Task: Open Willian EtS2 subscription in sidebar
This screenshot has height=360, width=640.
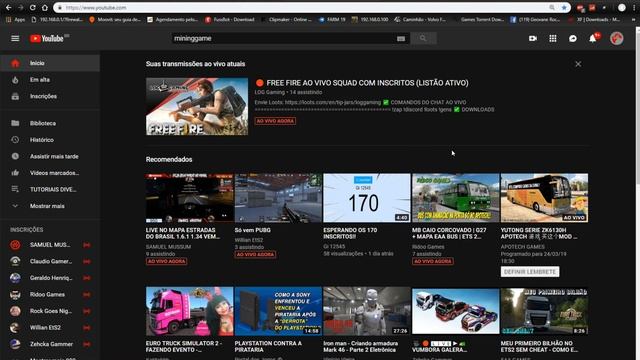Action: (x=50, y=327)
